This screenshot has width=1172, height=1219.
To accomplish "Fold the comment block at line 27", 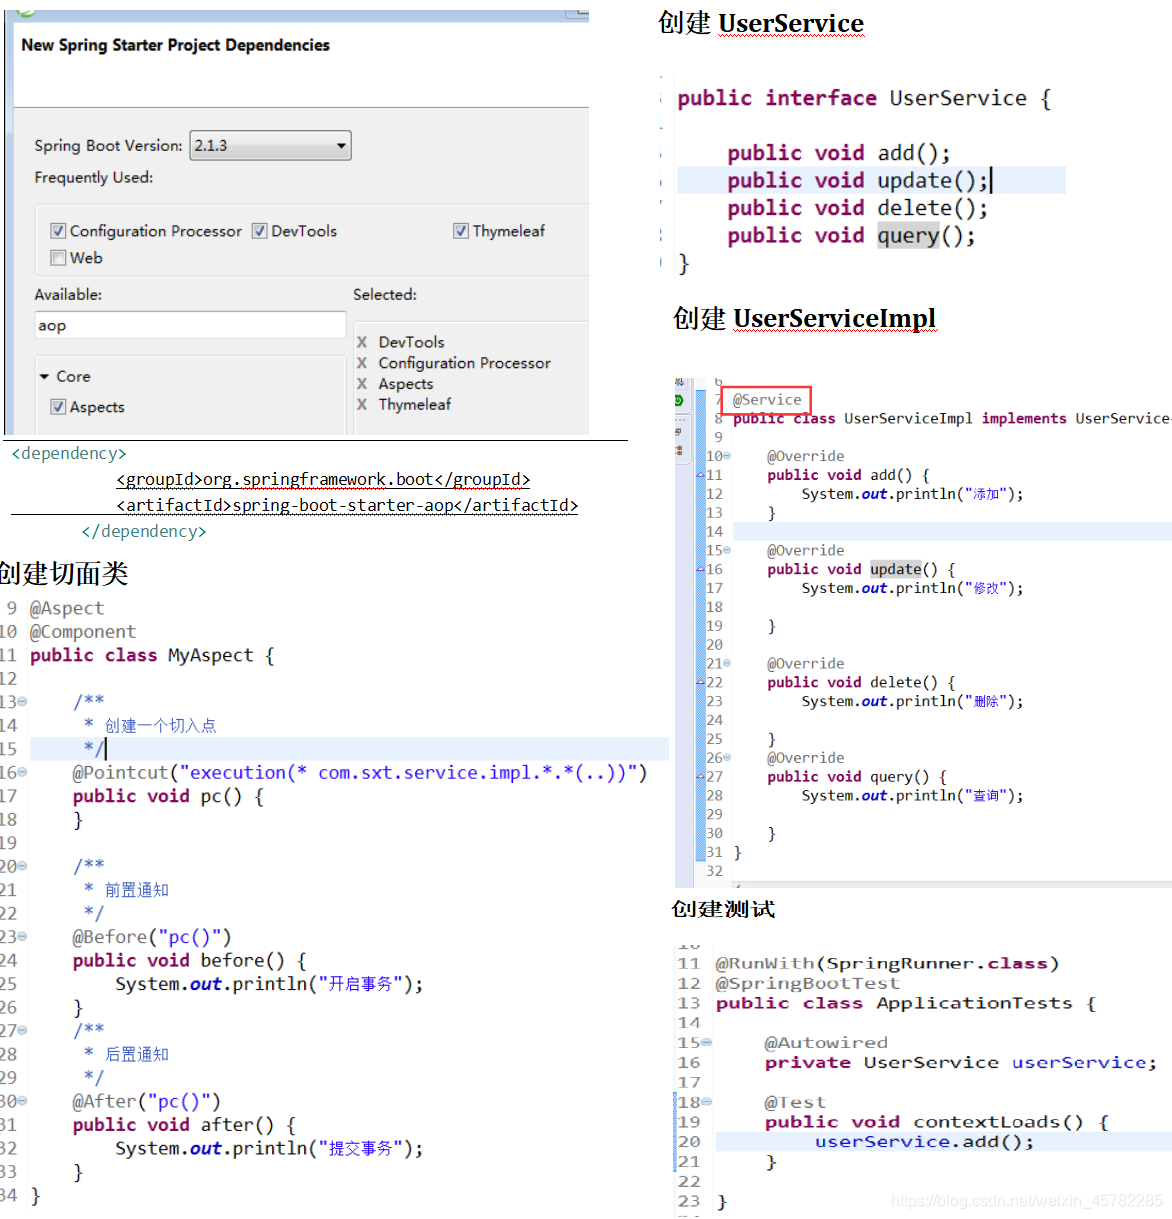I will tap(23, 1030).
